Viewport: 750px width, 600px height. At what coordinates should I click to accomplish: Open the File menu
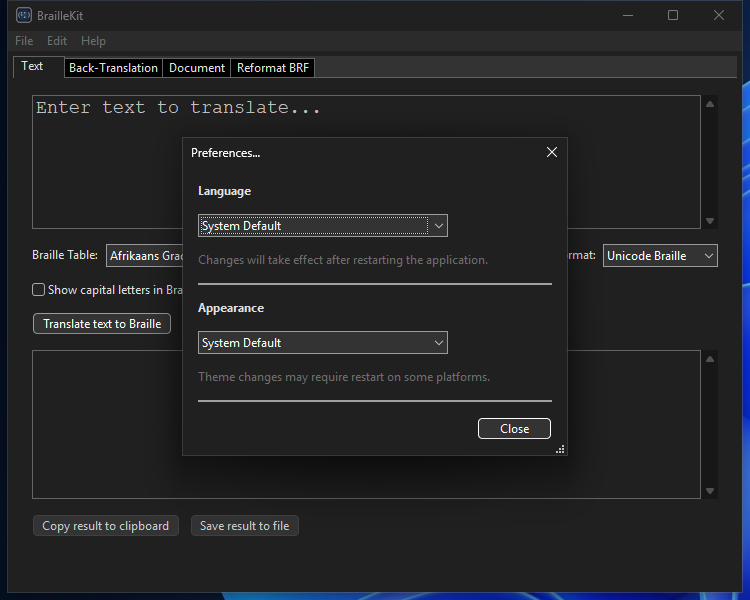tap(24, 41)
